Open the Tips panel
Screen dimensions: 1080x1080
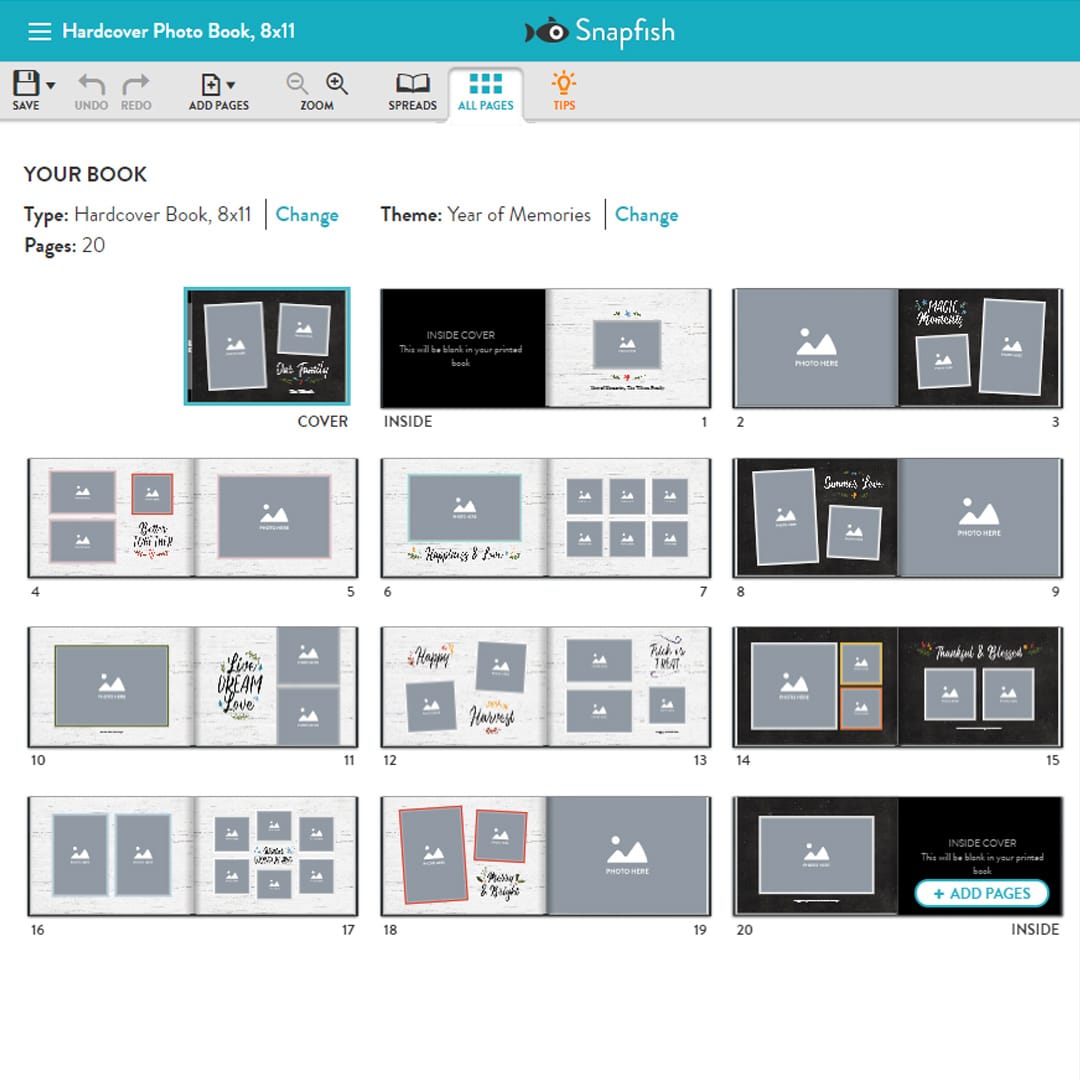pyautogui.click(x=562, y=90)
